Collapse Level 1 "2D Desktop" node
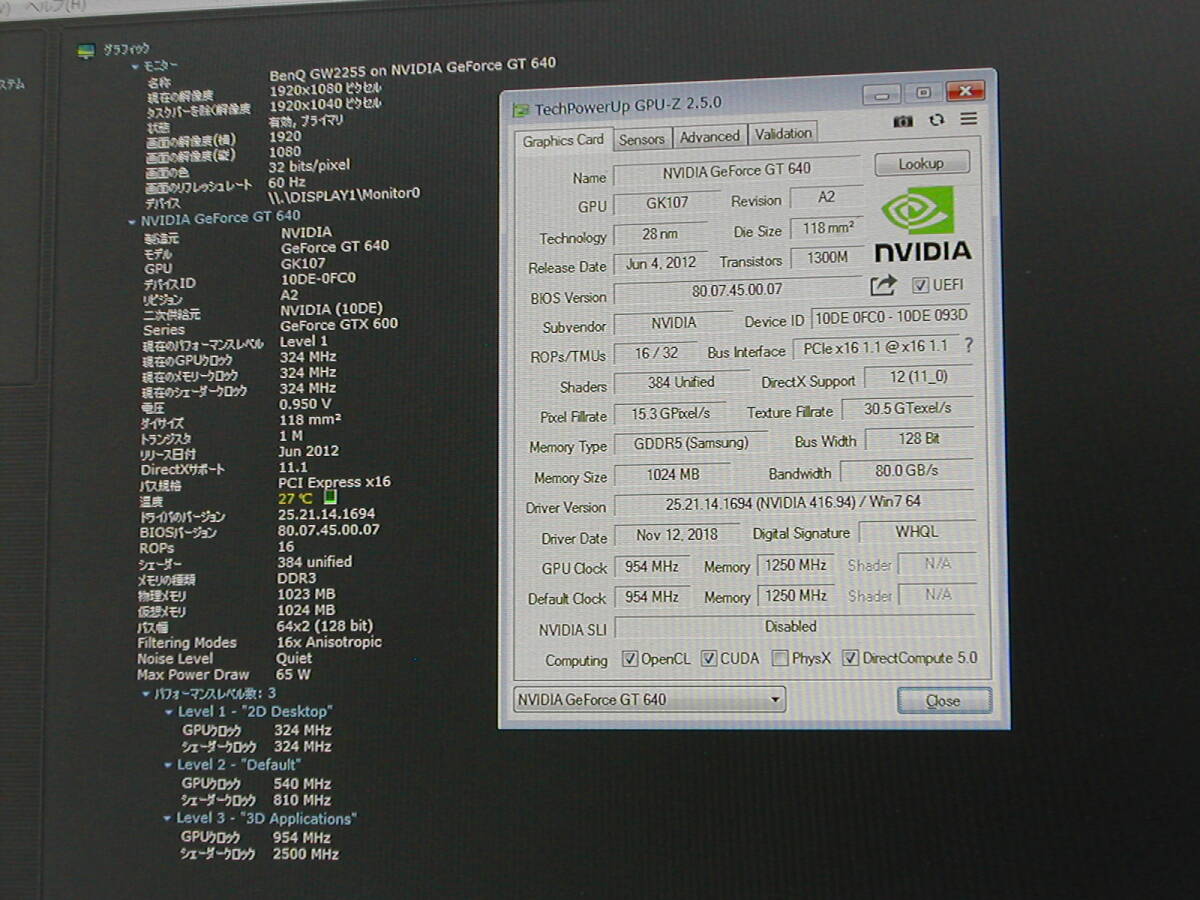 (168, 713)
